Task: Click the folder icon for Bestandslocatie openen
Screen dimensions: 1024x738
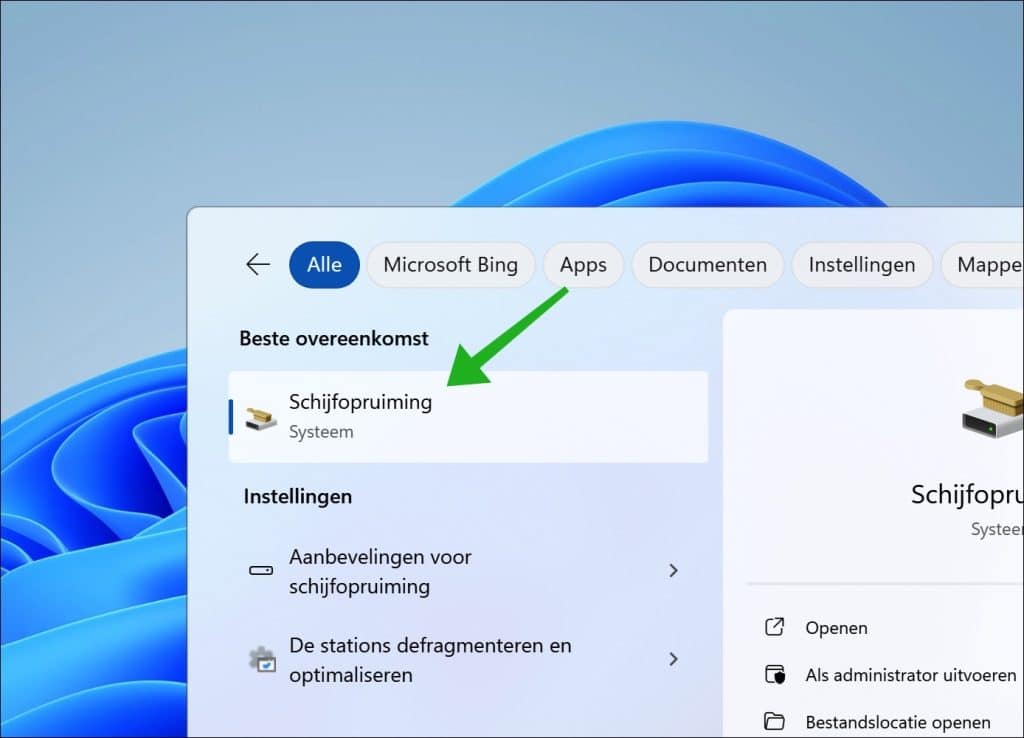Action: tap(774, 721)
